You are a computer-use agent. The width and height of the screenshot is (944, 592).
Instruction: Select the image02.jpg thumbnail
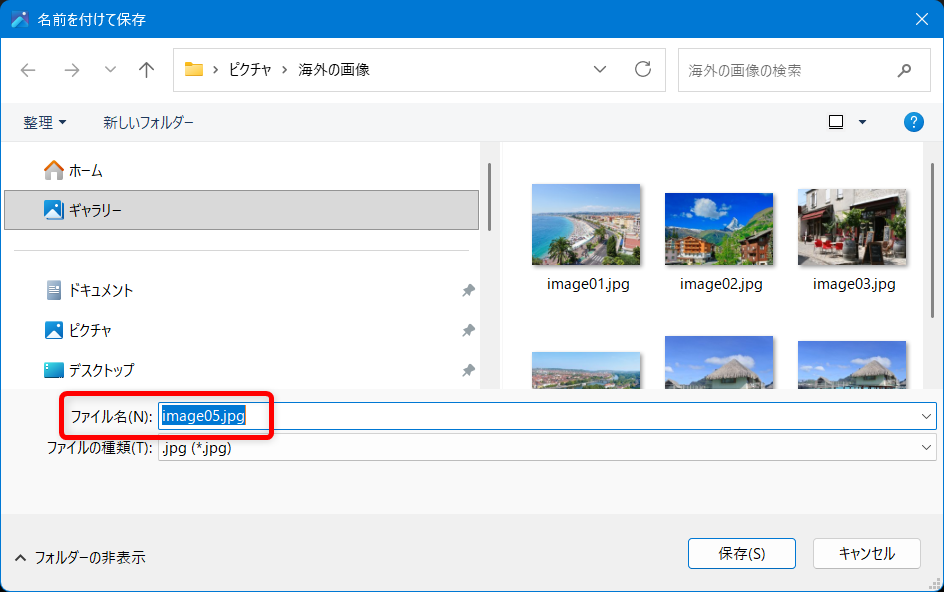[719, 229]
